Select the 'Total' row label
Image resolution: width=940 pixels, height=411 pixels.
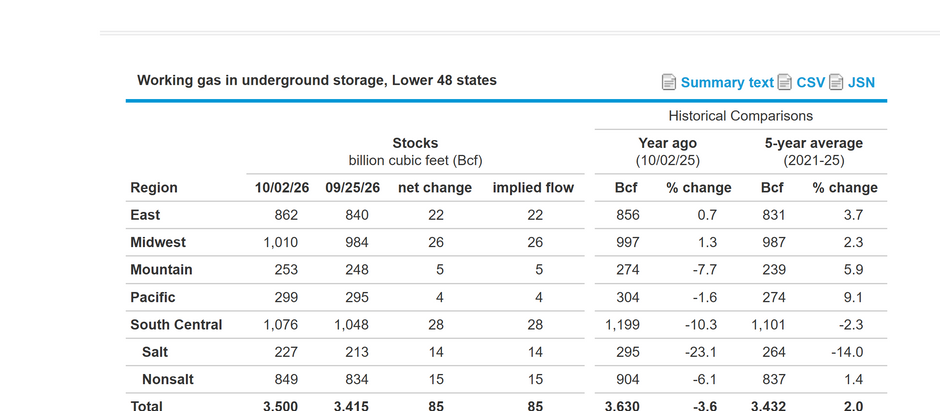tap(146, 406)
